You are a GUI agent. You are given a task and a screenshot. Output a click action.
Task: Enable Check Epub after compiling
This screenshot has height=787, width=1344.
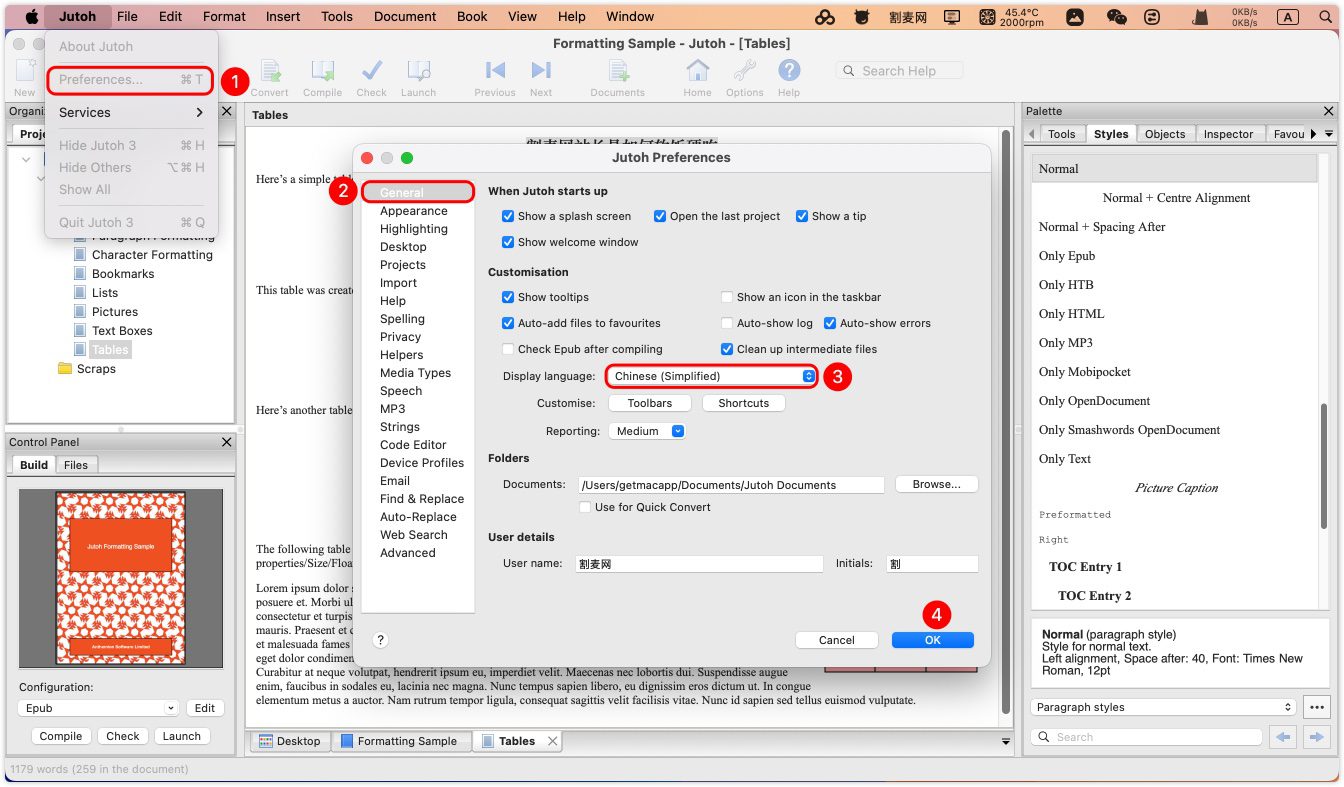click(509, 349)
